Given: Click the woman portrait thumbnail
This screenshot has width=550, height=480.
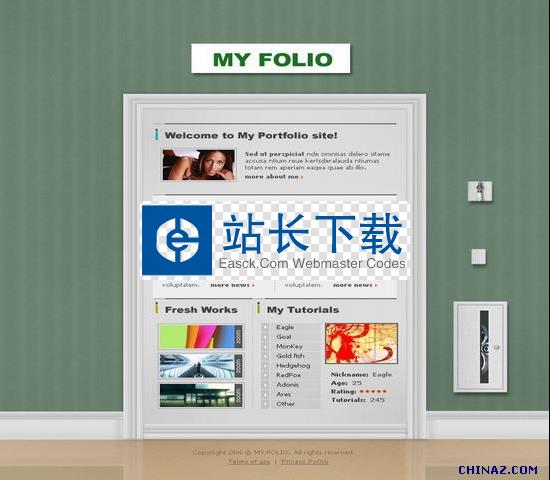Looking at the screenshot, I should coord(199,165).
